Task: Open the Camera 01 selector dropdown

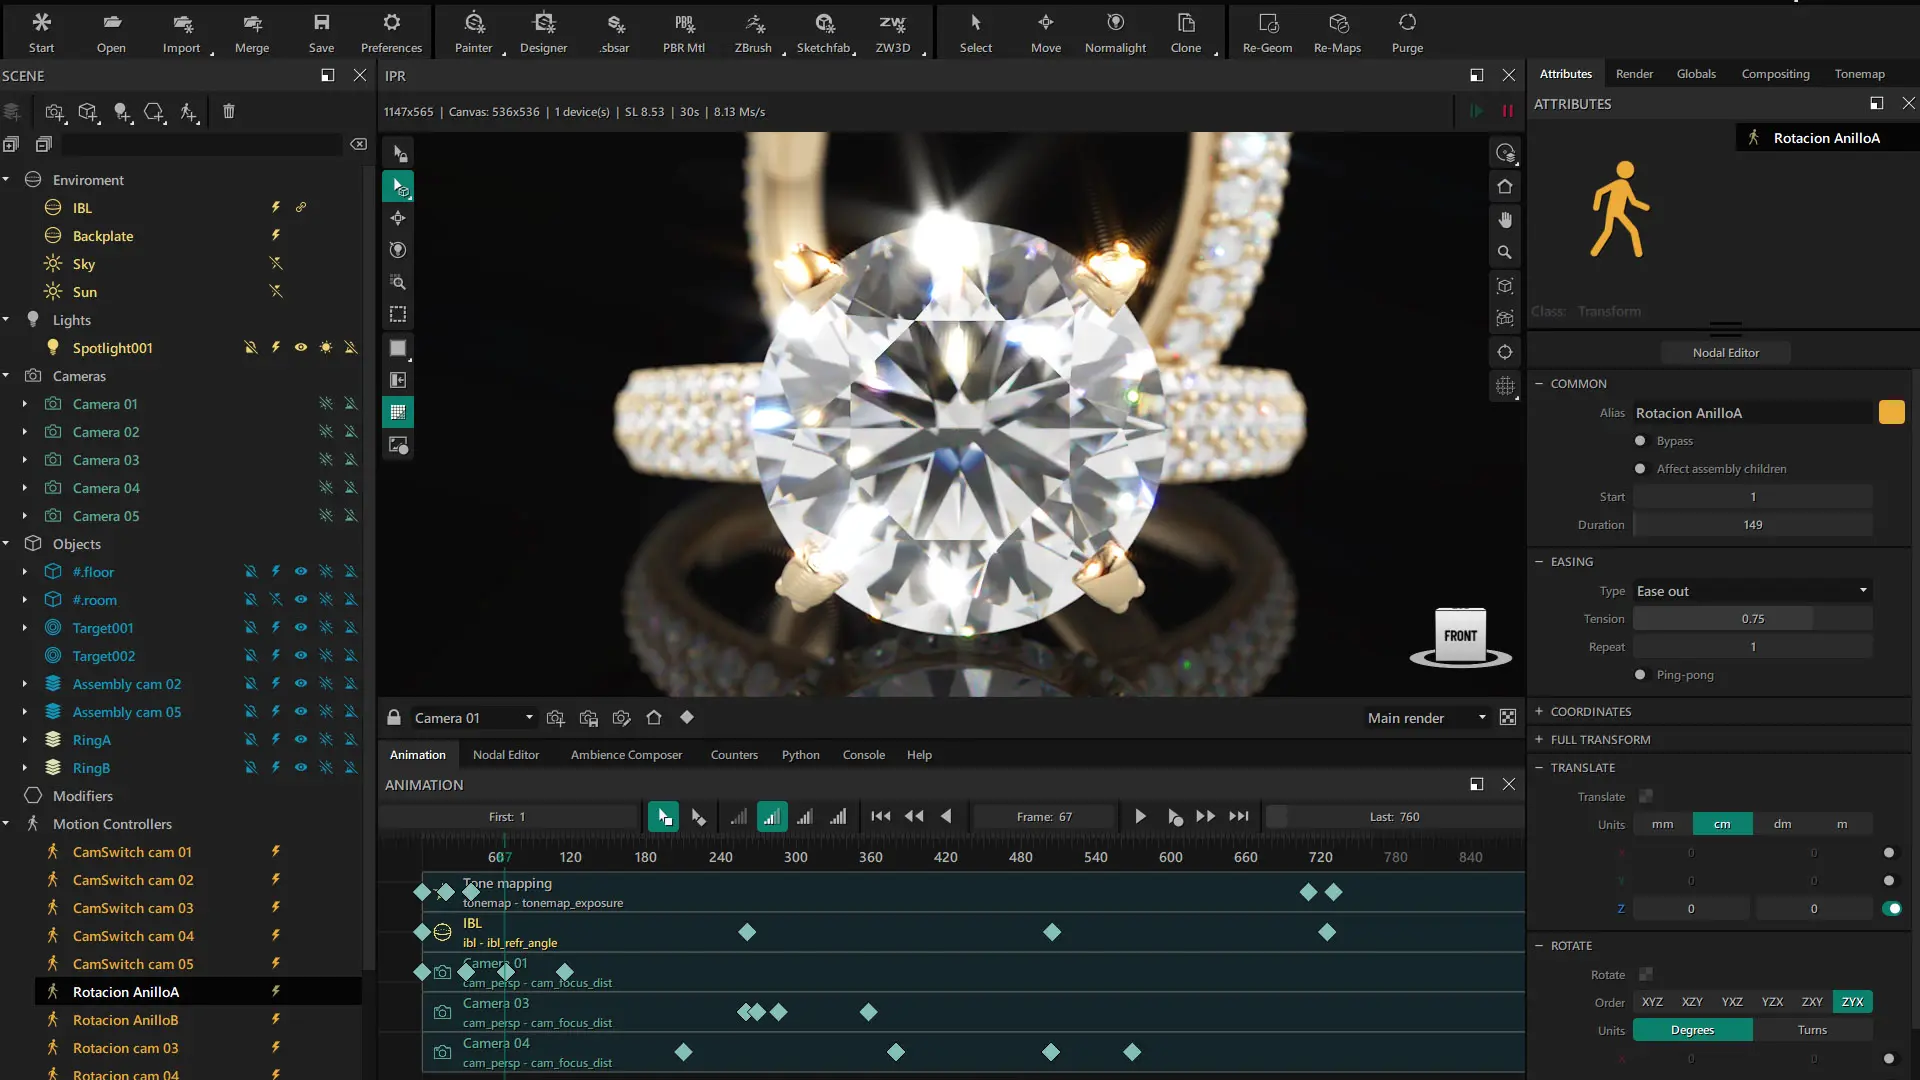Action: pyautogui.click(x=474, y=718)
